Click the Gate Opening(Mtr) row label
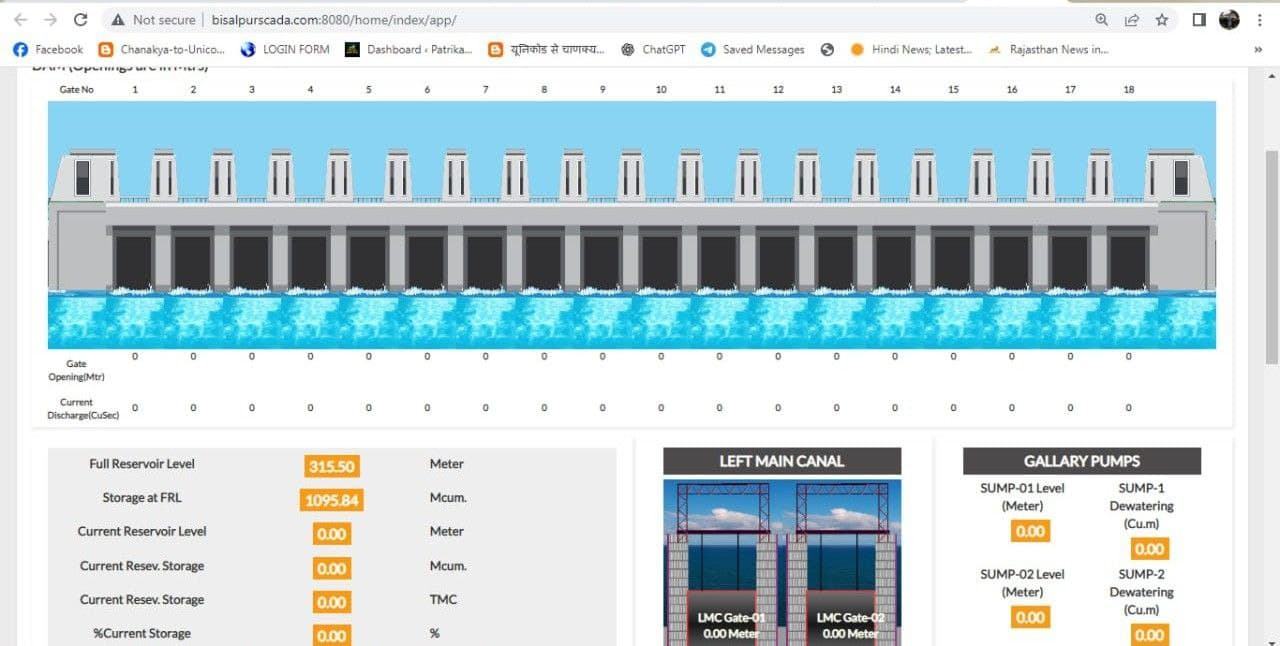The width and height of the screenshot is (1280, 646). click(x=76, y=370)
